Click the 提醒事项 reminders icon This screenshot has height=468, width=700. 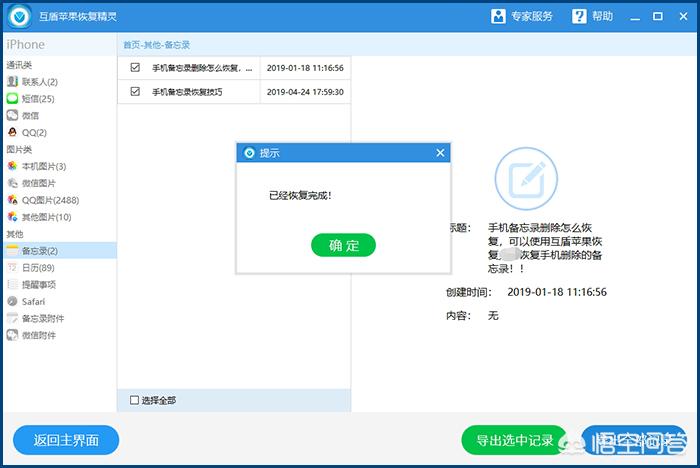coord(12,284)
